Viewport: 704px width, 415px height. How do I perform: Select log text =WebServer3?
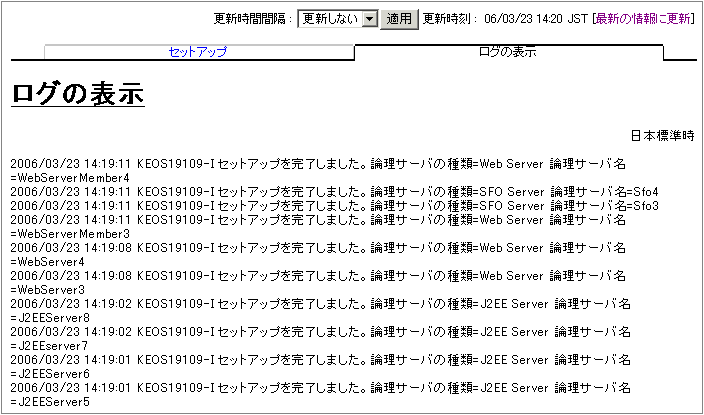point(47,289)
